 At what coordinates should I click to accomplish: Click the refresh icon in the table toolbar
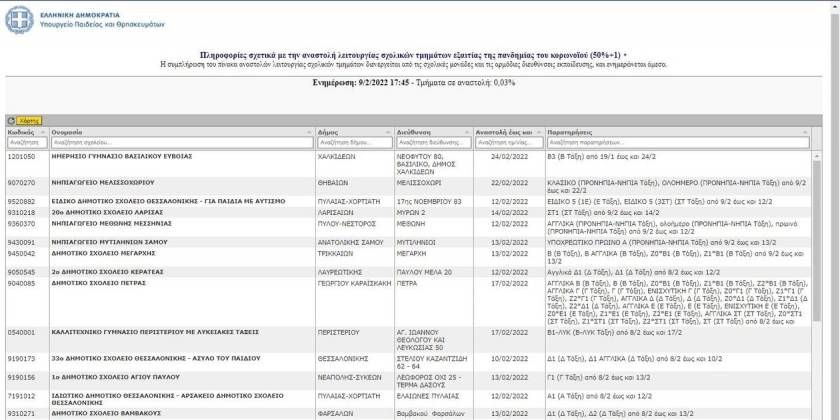[11, 121]
